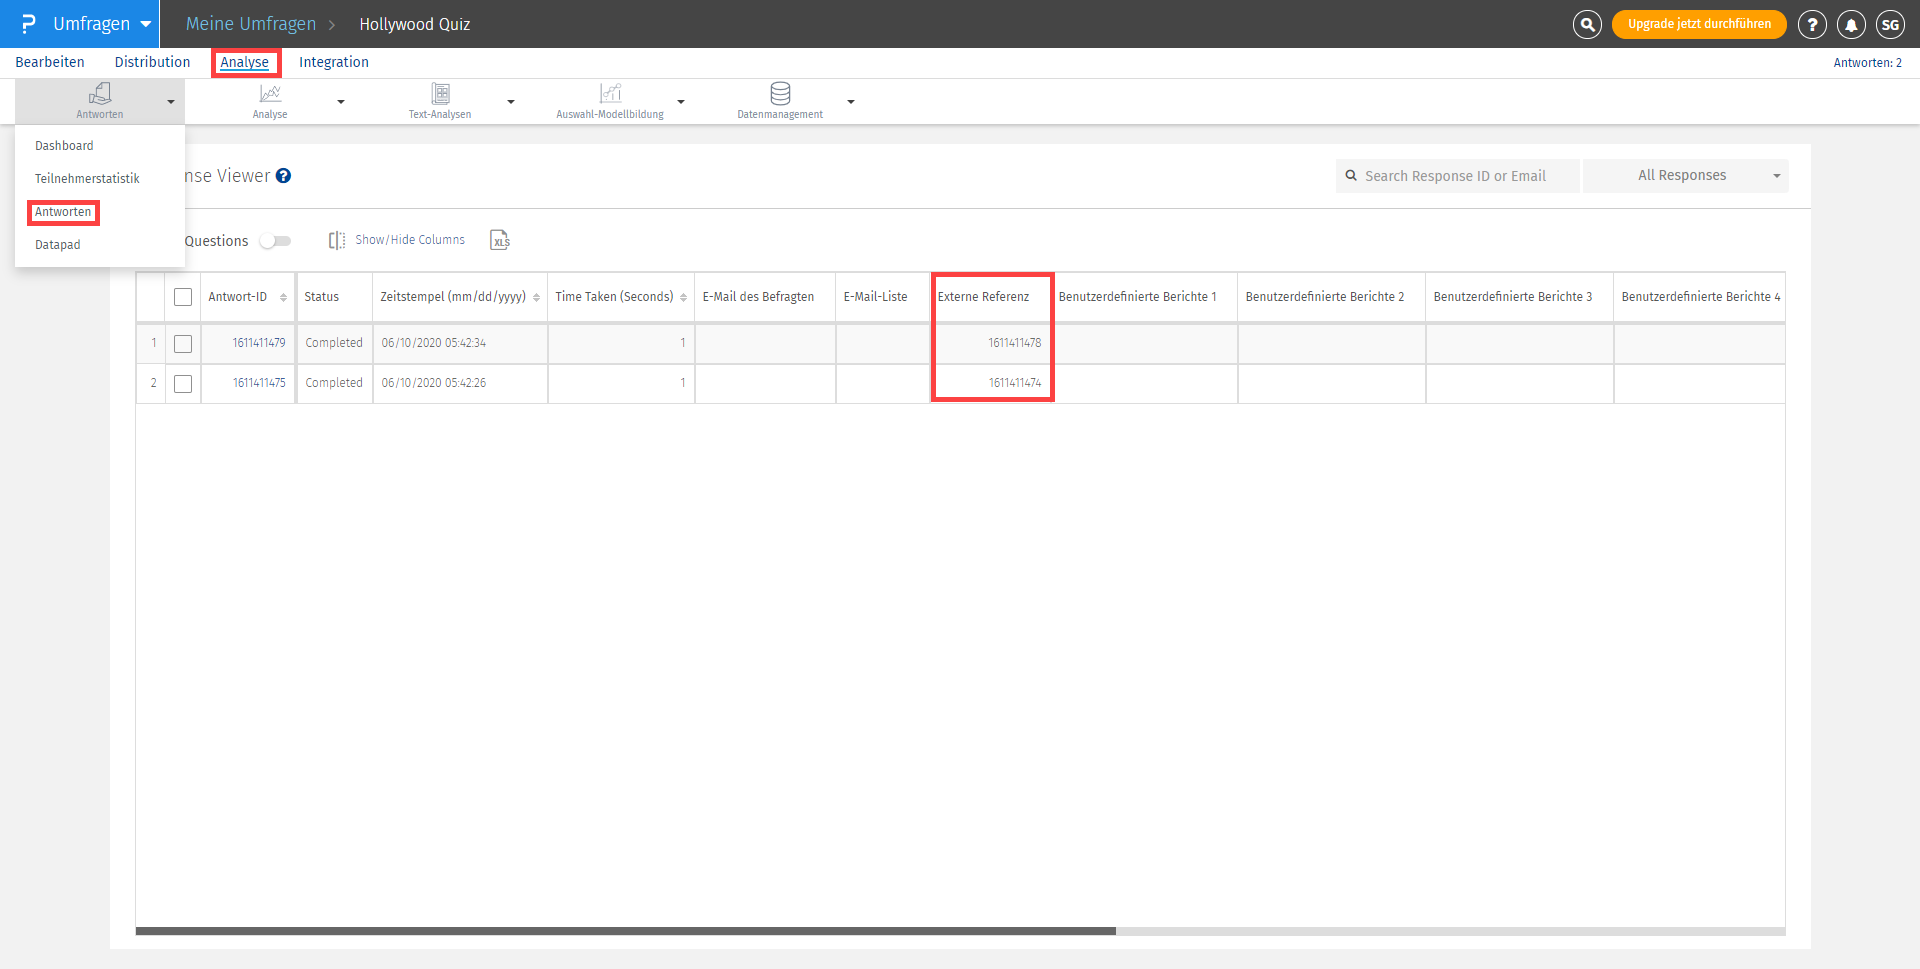Export responses using the XLS icon

pyautogui.click(x=500, y=240)
